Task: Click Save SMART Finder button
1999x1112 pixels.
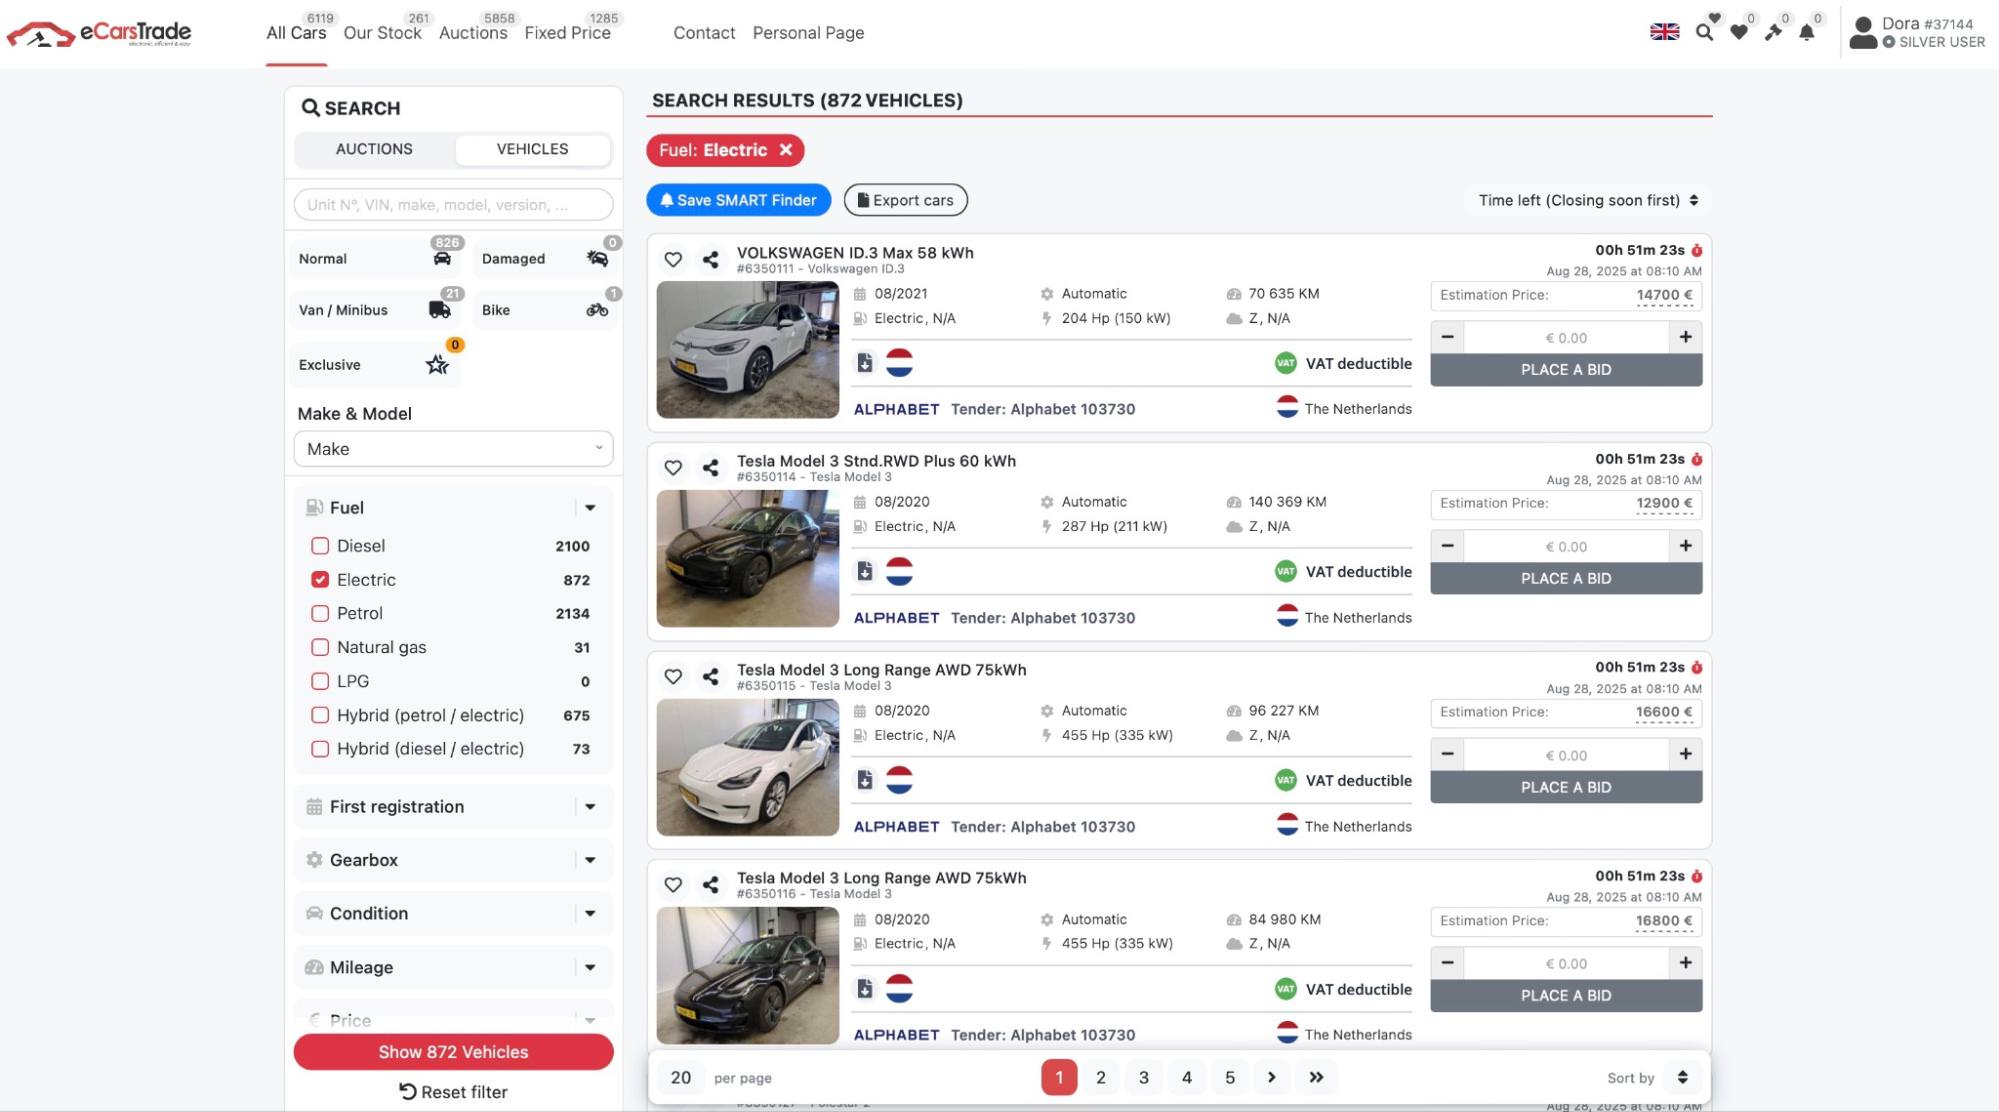Action: coord(738,200)
